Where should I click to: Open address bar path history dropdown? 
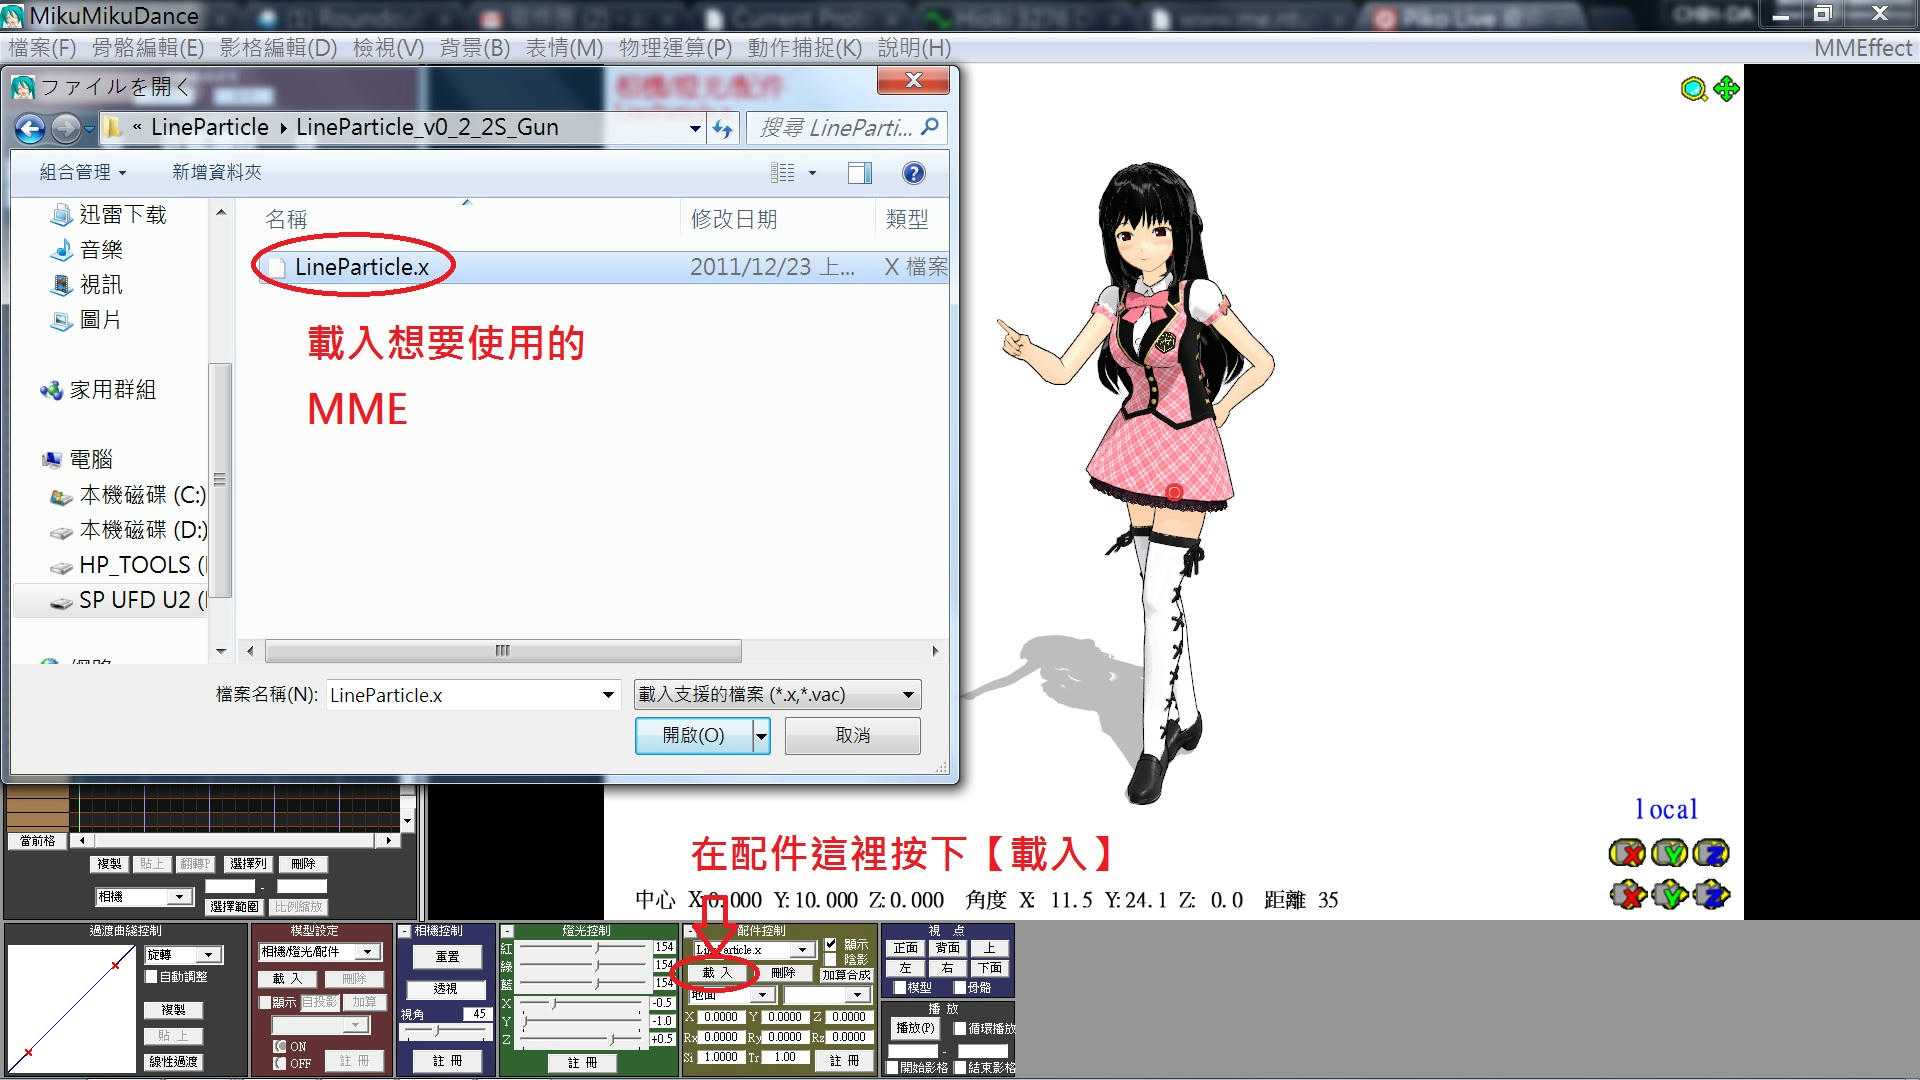[x=695, y=128]
